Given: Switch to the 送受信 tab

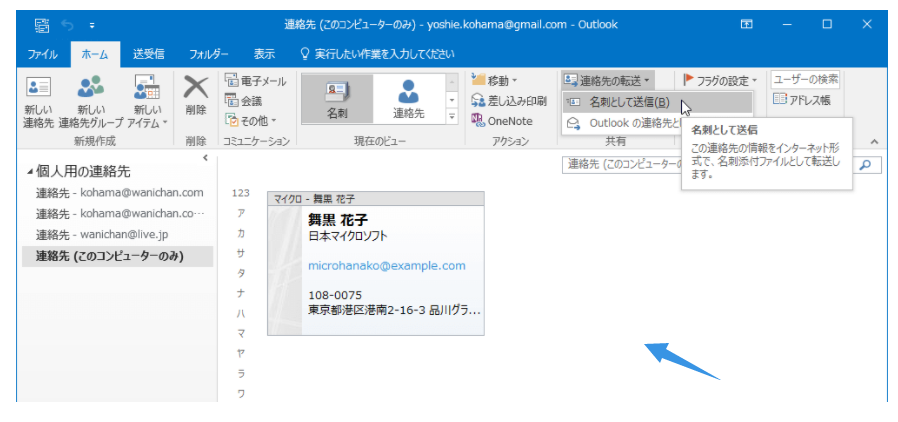Looking at the screenshot, I should click(x=148, y=55).
